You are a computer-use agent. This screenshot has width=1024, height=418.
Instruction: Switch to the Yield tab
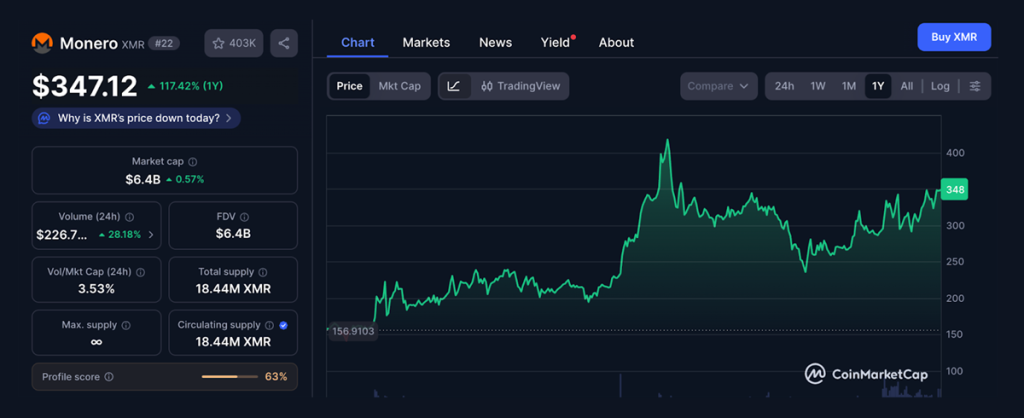(555, 42)
